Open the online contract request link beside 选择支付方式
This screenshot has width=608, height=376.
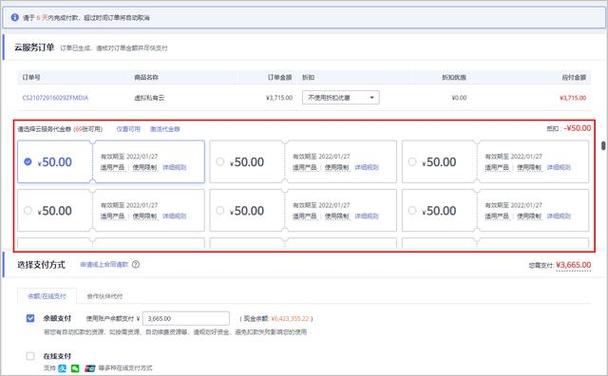point(104,264)
